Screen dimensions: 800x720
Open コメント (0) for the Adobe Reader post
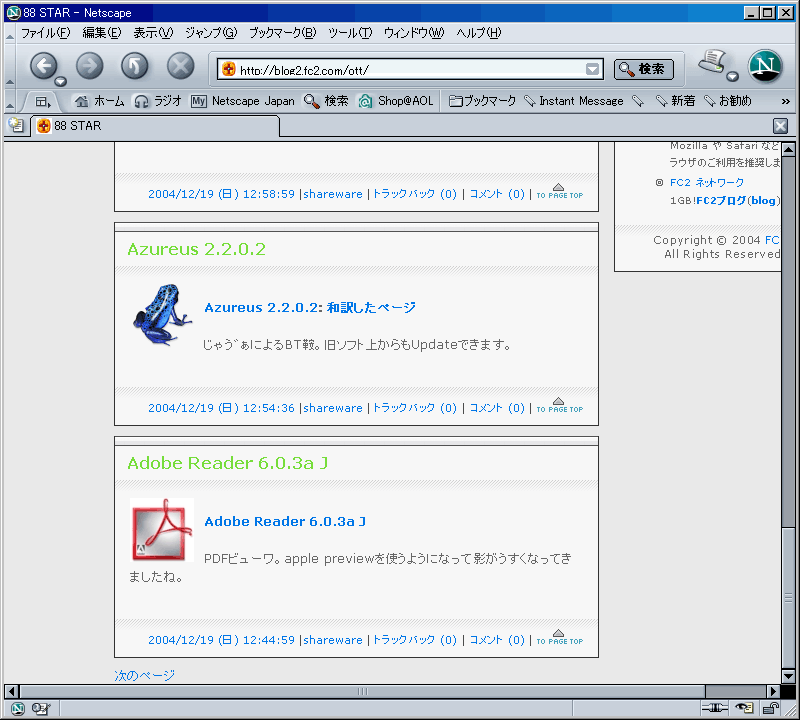tap(497, 640)
